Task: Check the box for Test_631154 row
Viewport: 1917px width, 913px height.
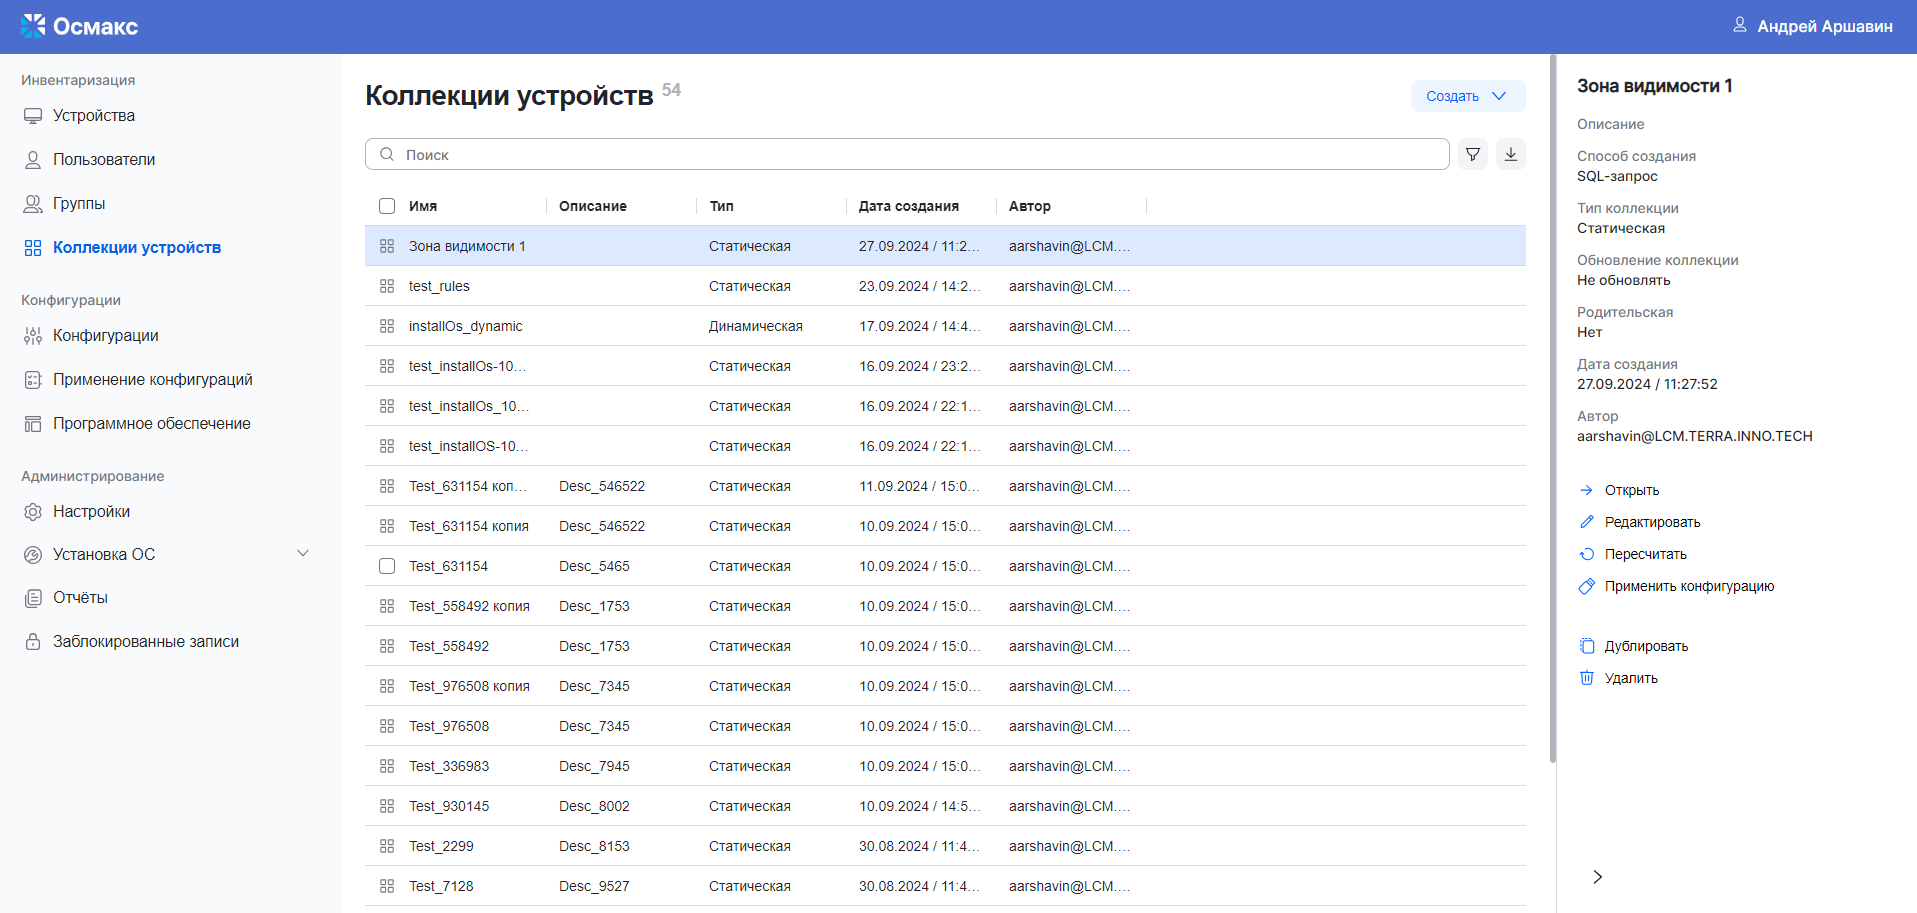Action: [387, 566]
